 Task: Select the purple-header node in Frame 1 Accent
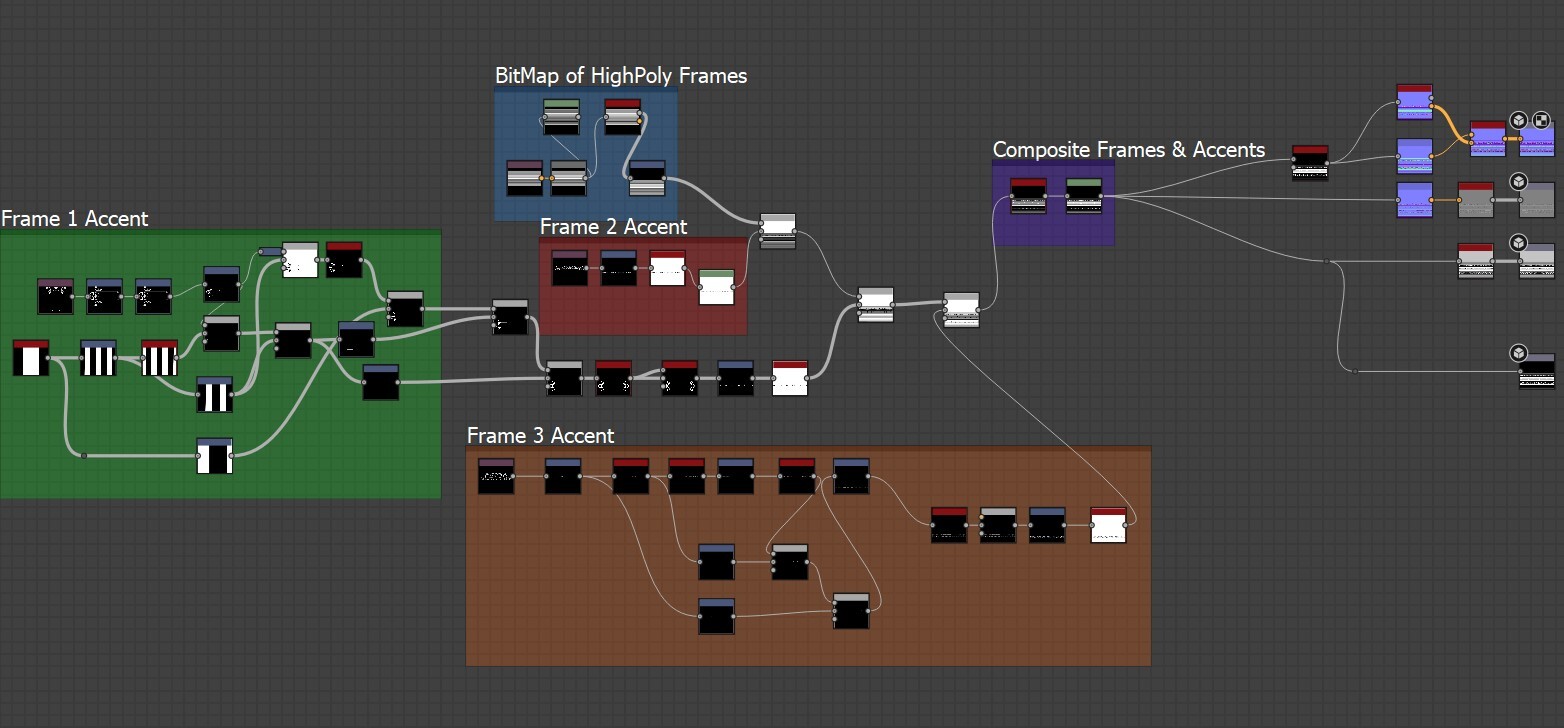coord(56,296)
